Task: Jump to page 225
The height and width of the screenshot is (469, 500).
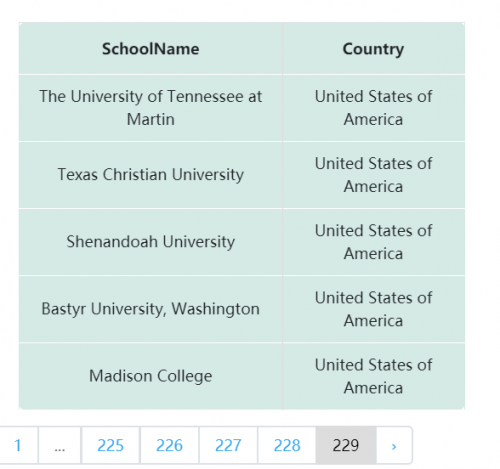Action: click(111, 445)
